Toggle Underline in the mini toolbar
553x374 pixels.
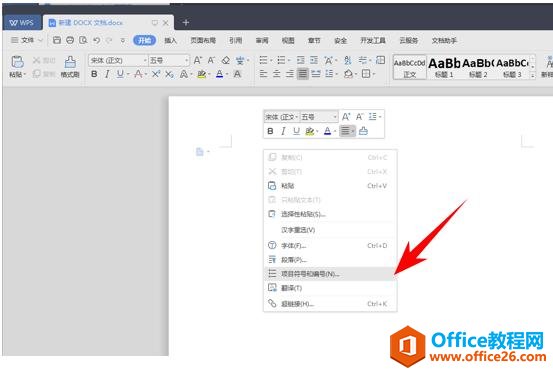point(296,131)
